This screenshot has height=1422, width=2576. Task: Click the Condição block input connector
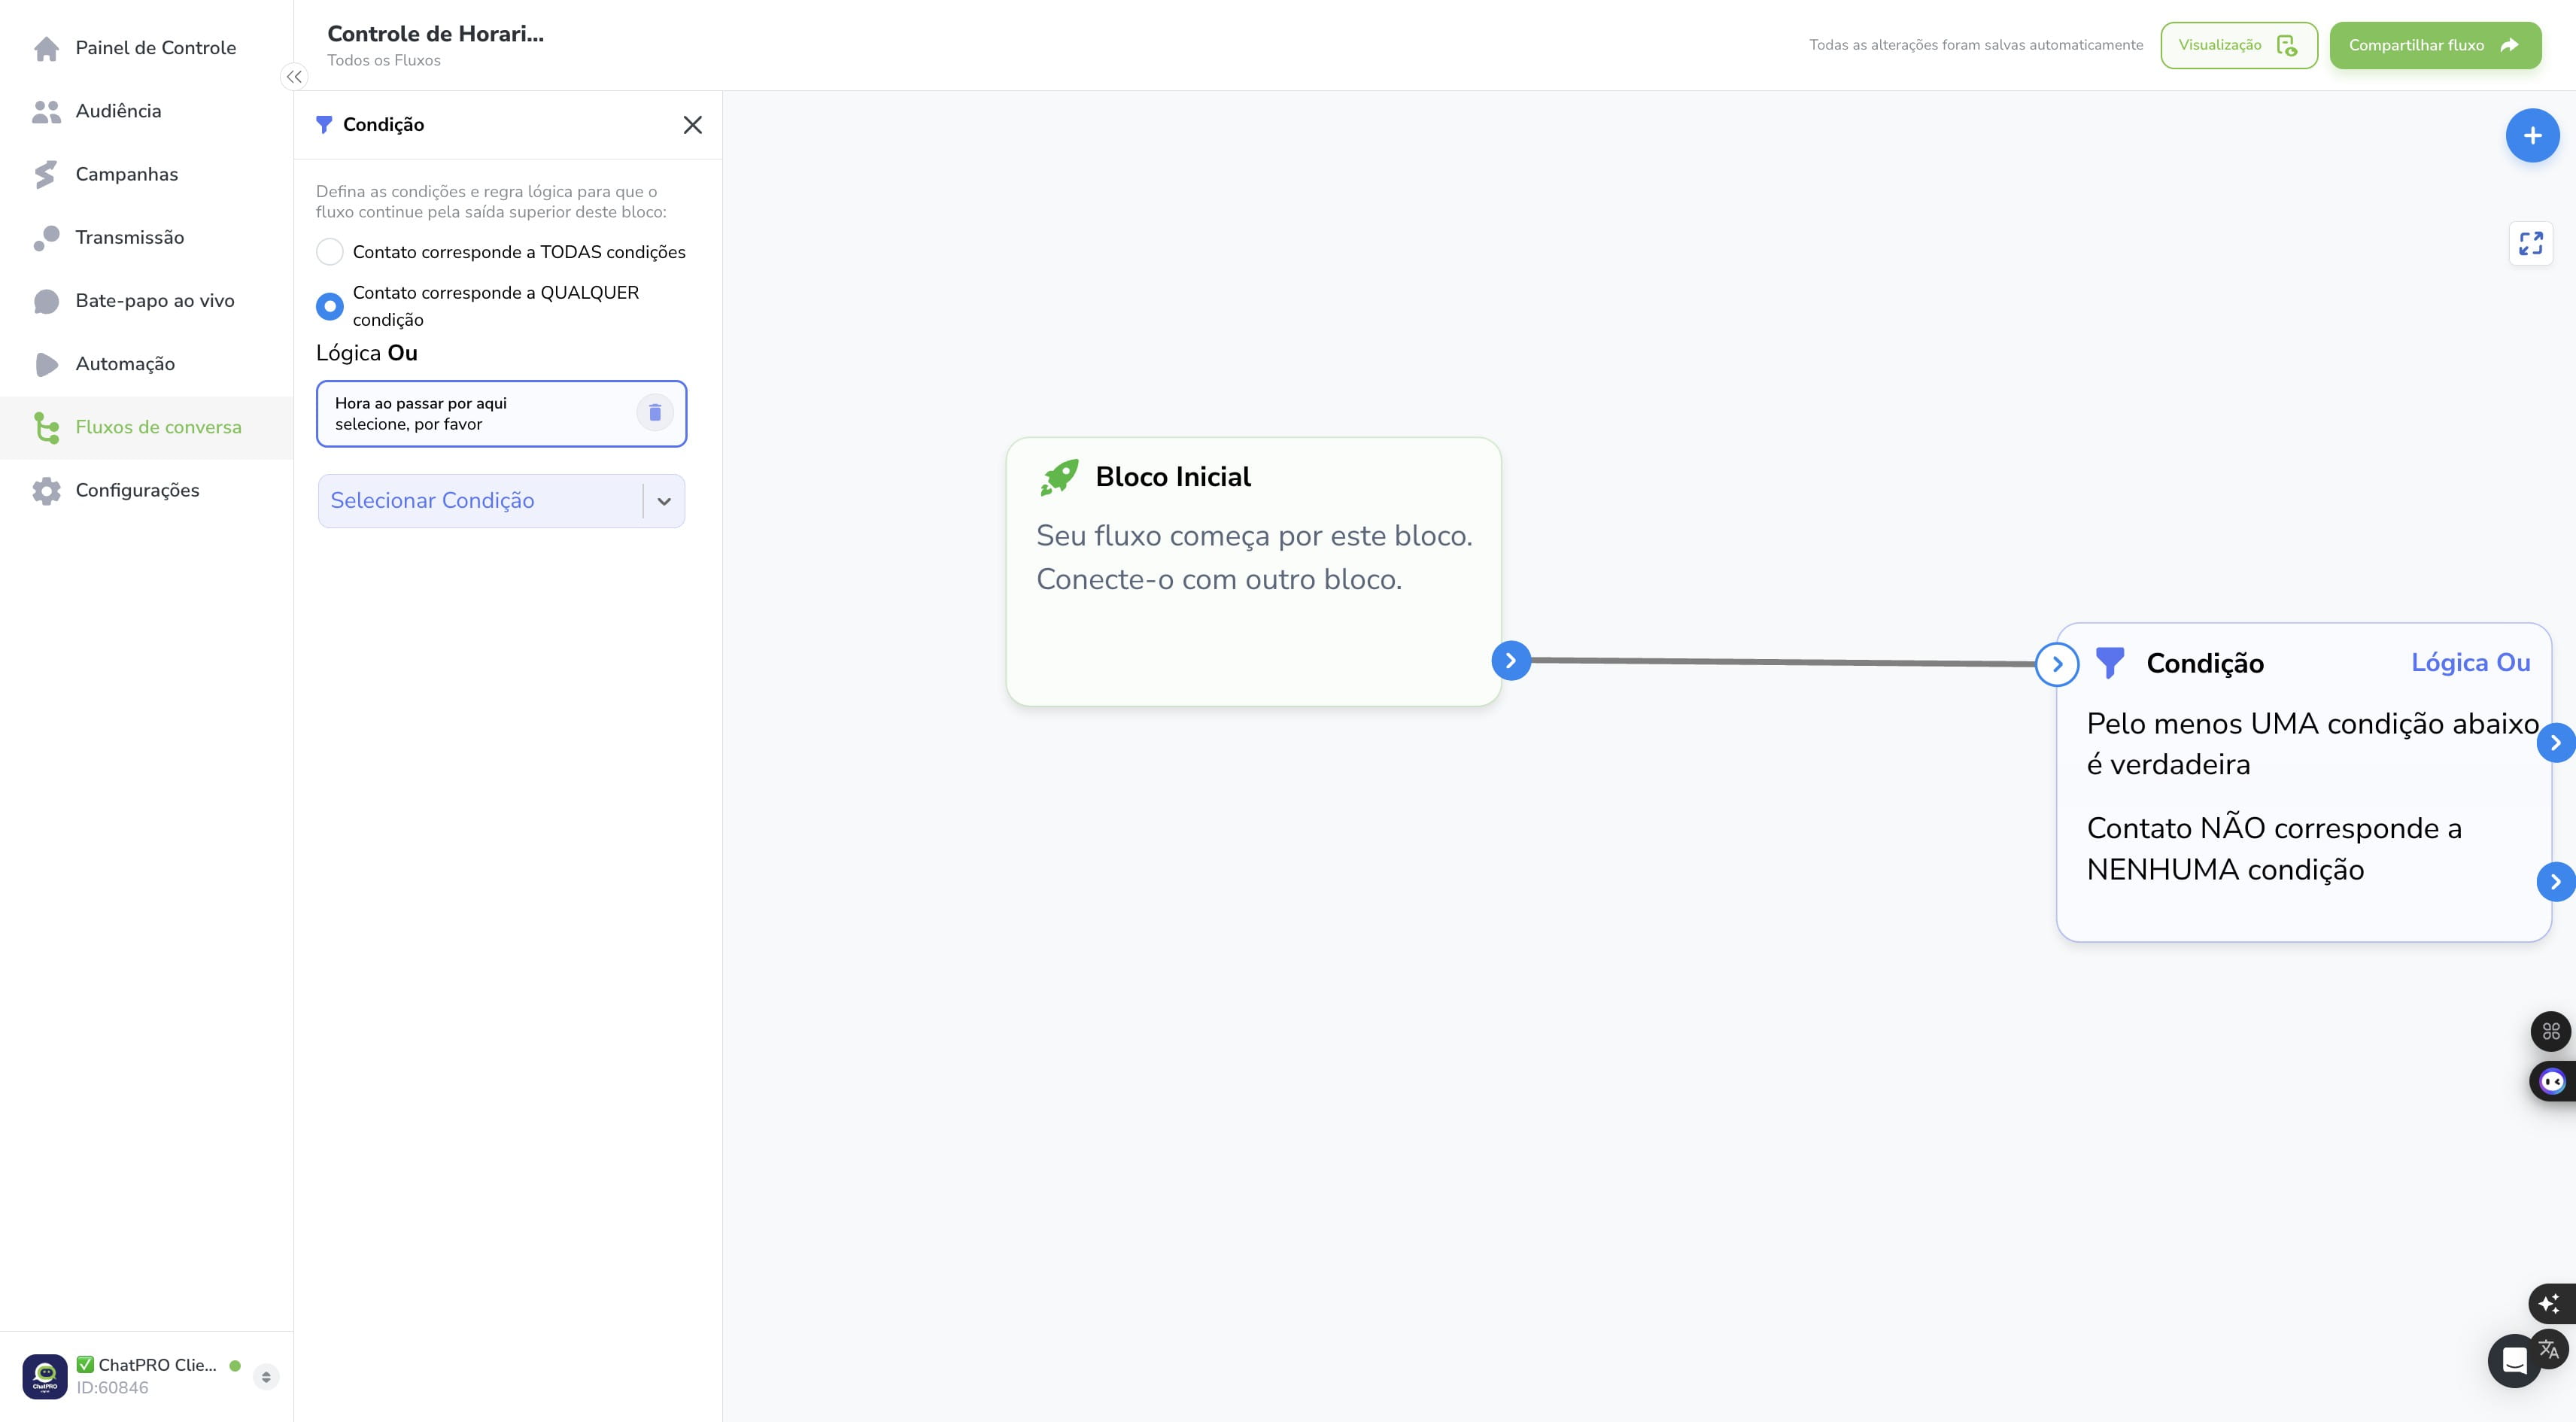2057,664
